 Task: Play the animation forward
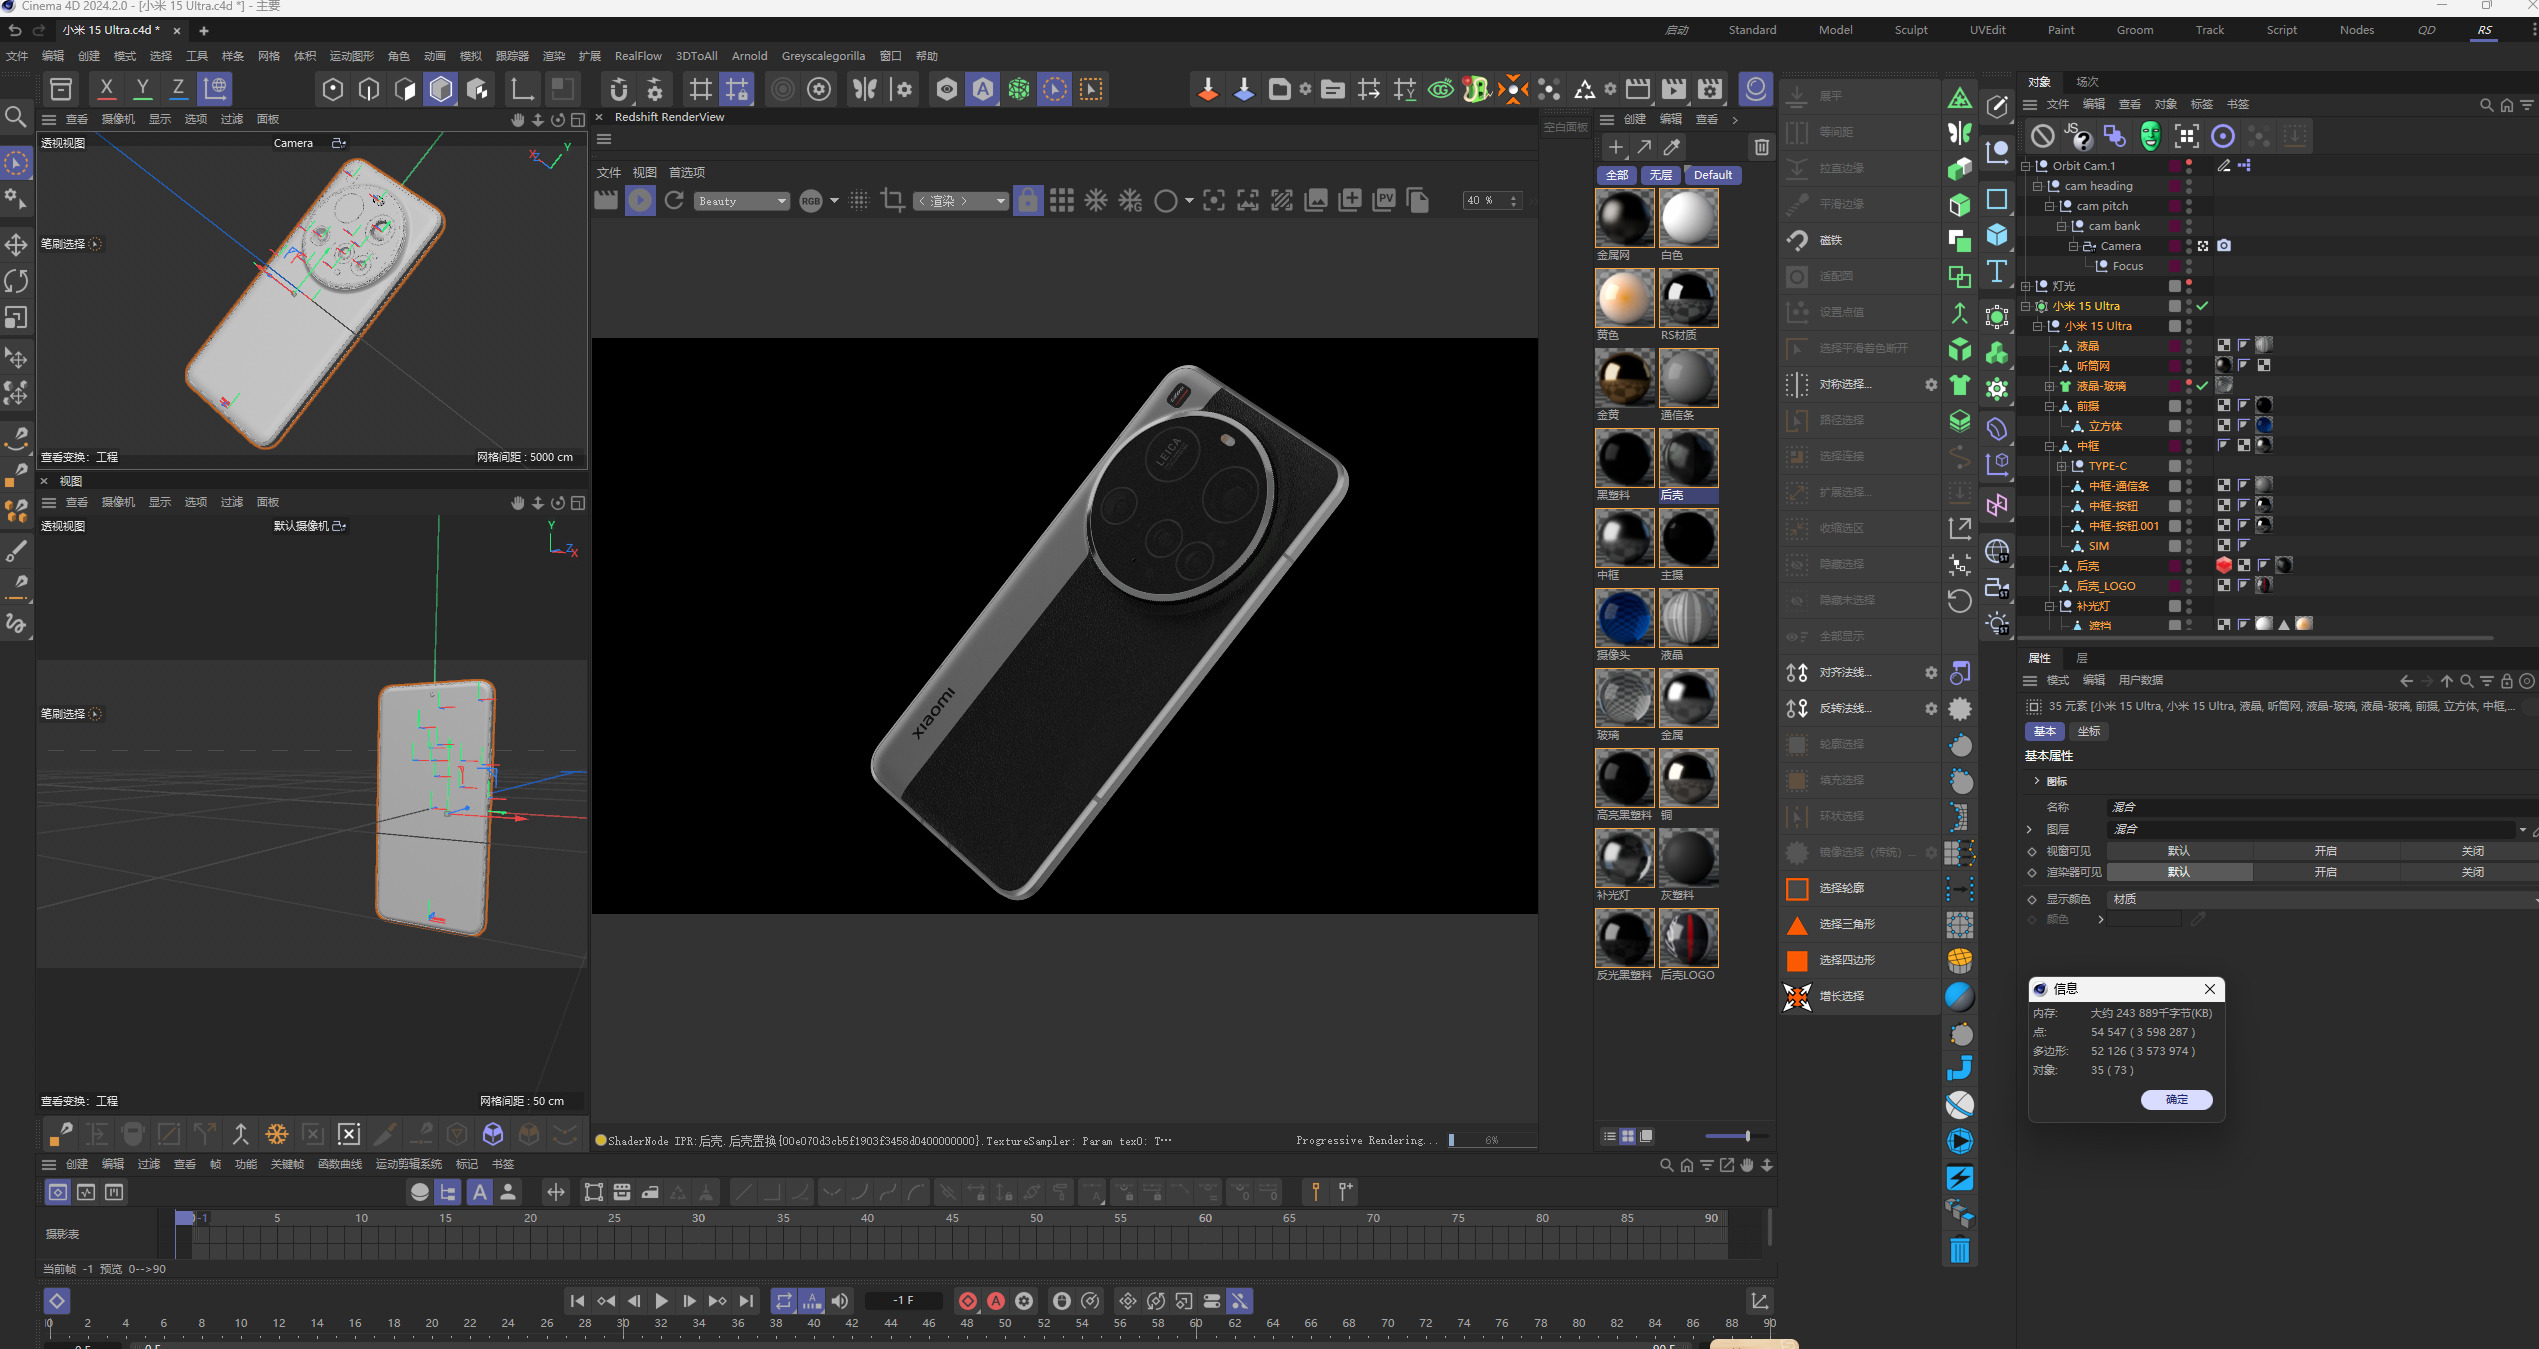tap(661, 1301)
